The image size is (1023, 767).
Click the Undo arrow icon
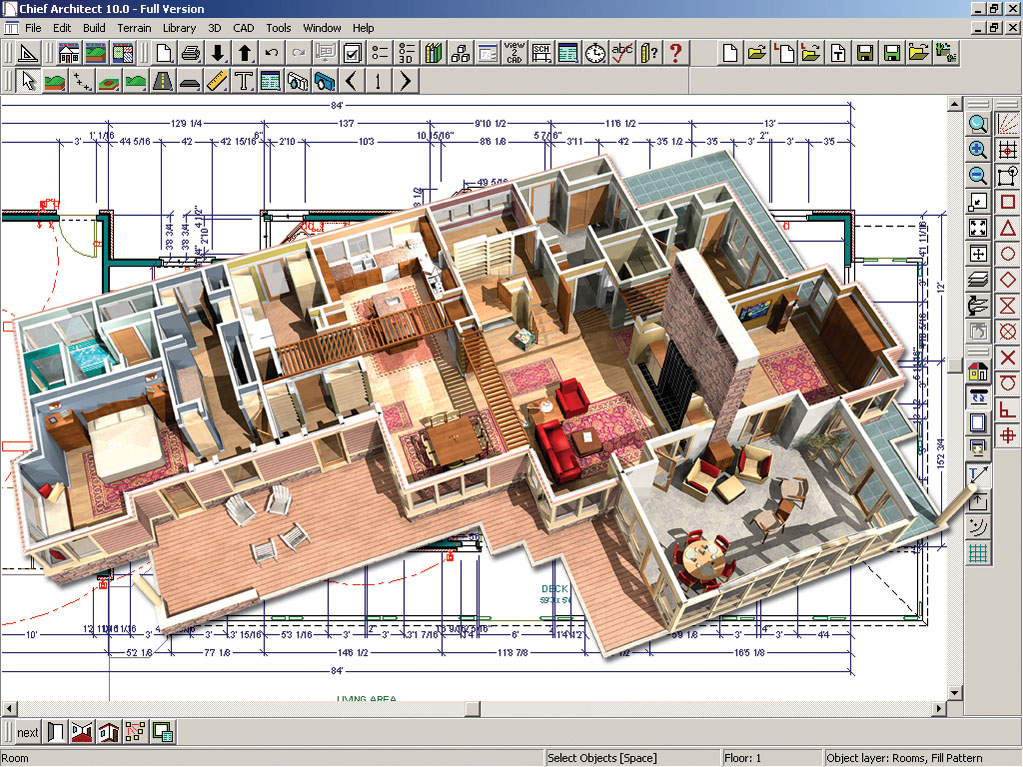(x=271, y=53)
